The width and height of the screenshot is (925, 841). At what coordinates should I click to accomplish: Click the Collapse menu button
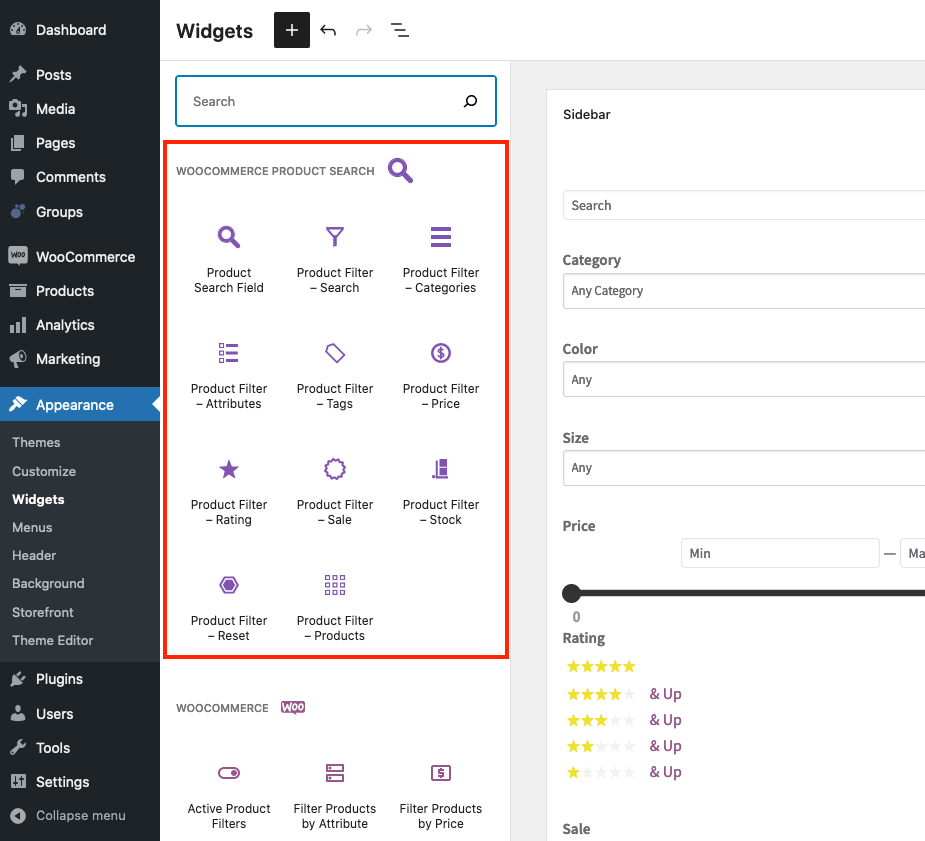(80, 815)
